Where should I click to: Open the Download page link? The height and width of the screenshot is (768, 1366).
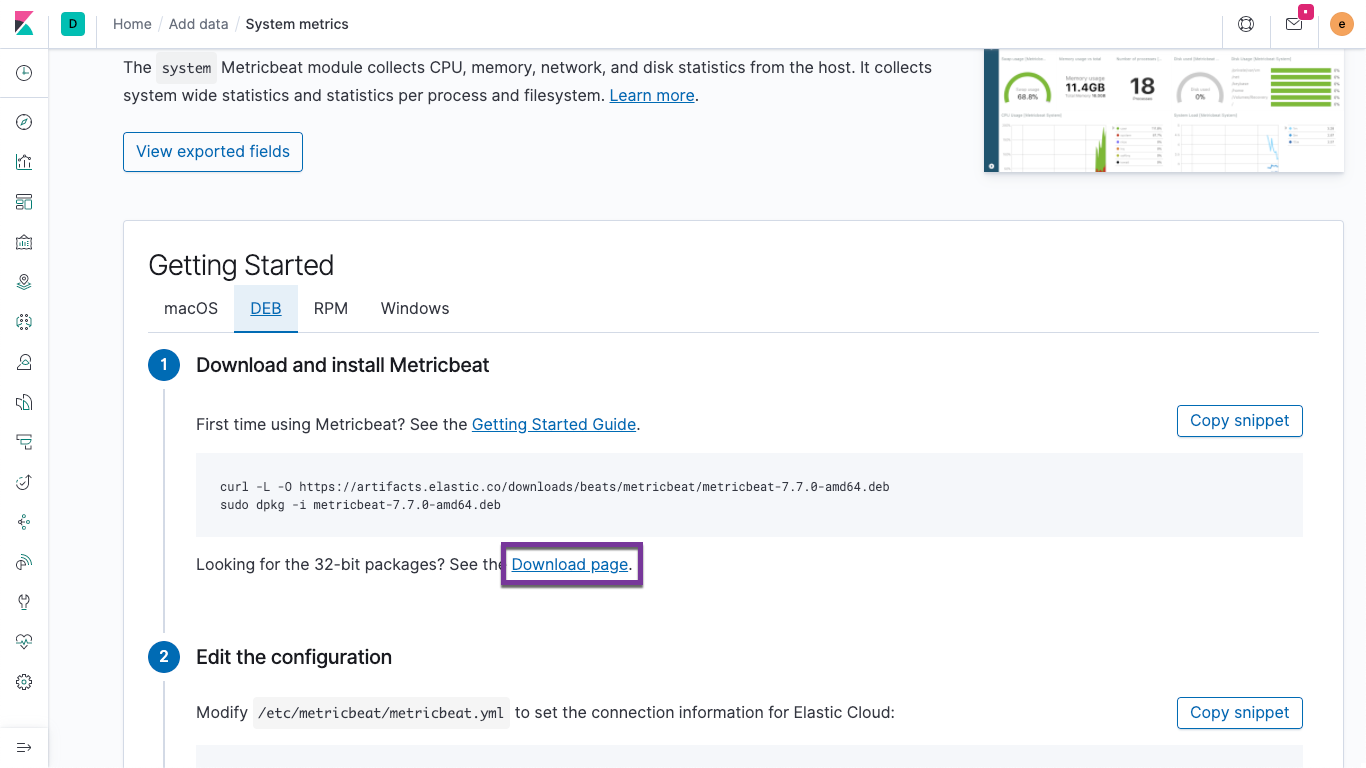(x=570, y=565)
